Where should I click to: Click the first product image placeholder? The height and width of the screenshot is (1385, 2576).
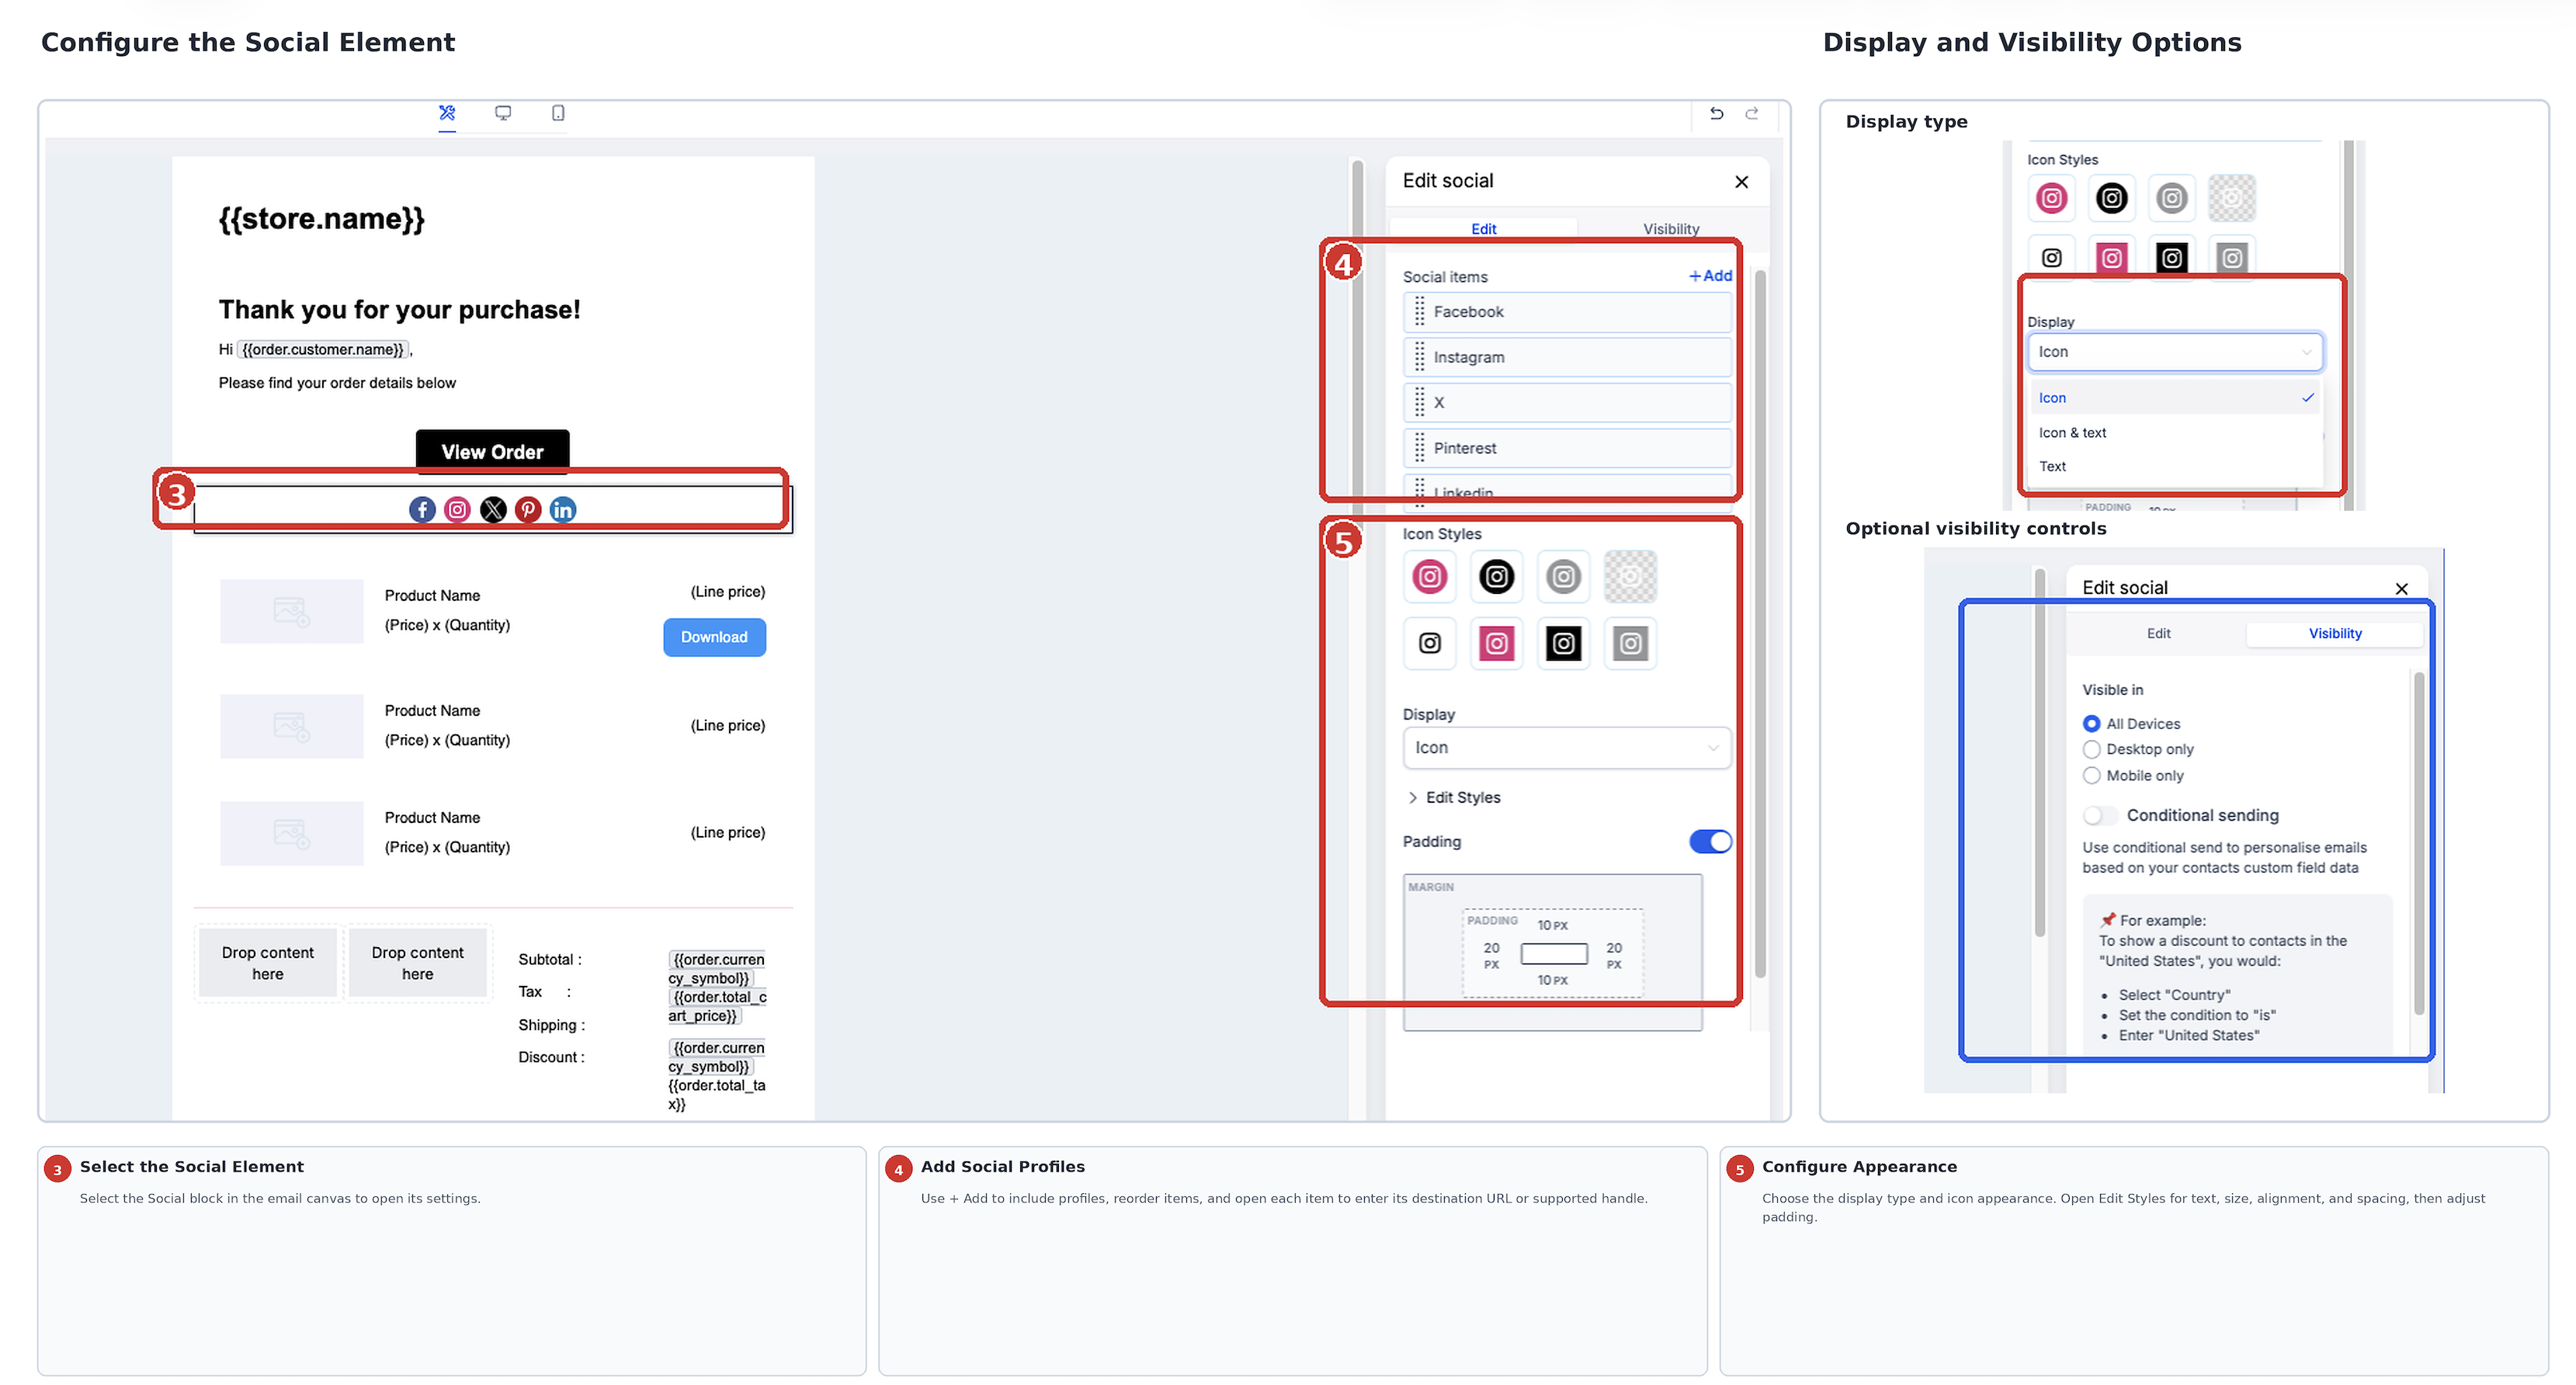point(292,611)
